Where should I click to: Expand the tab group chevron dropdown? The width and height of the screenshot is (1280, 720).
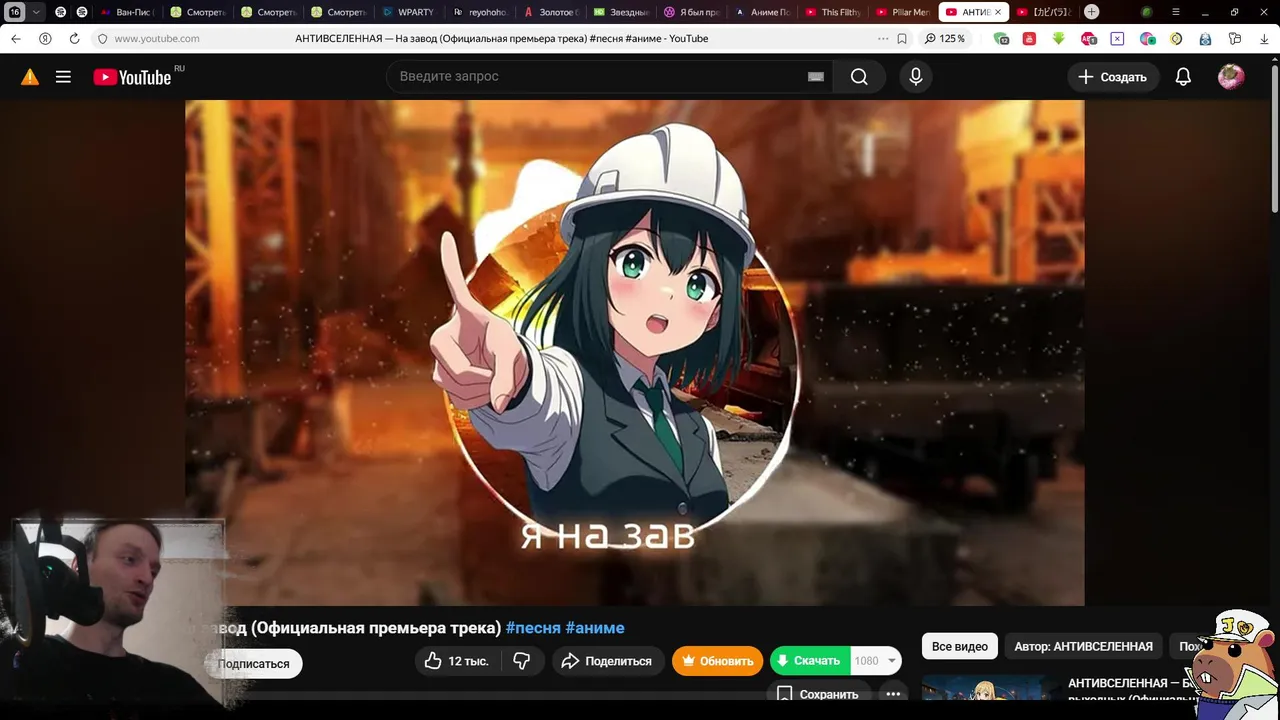pyautogui.click(x=36, y=12)
